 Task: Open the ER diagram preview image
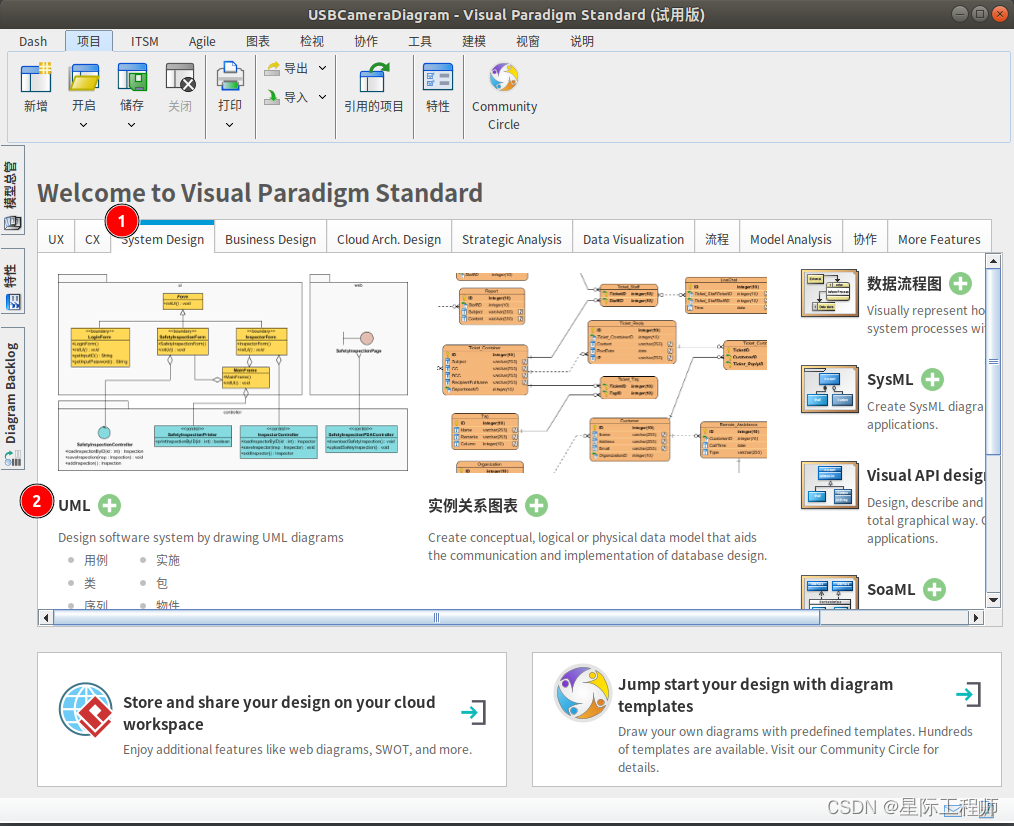pos(603,372)
